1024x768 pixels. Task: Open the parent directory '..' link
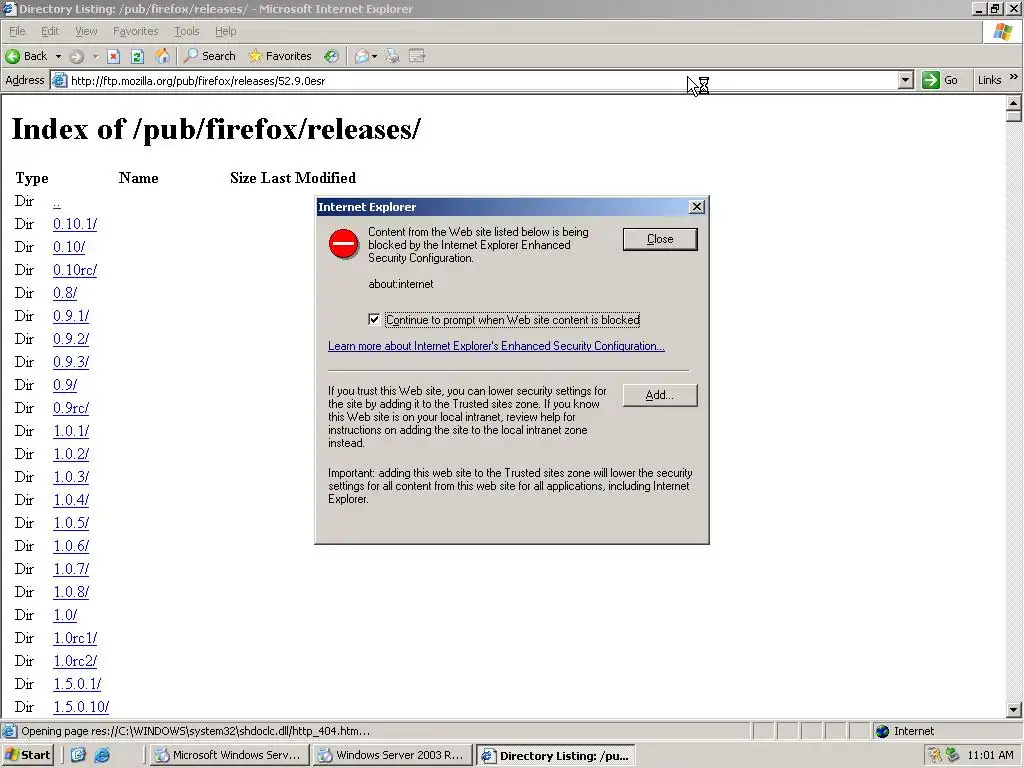click(57, 202)
